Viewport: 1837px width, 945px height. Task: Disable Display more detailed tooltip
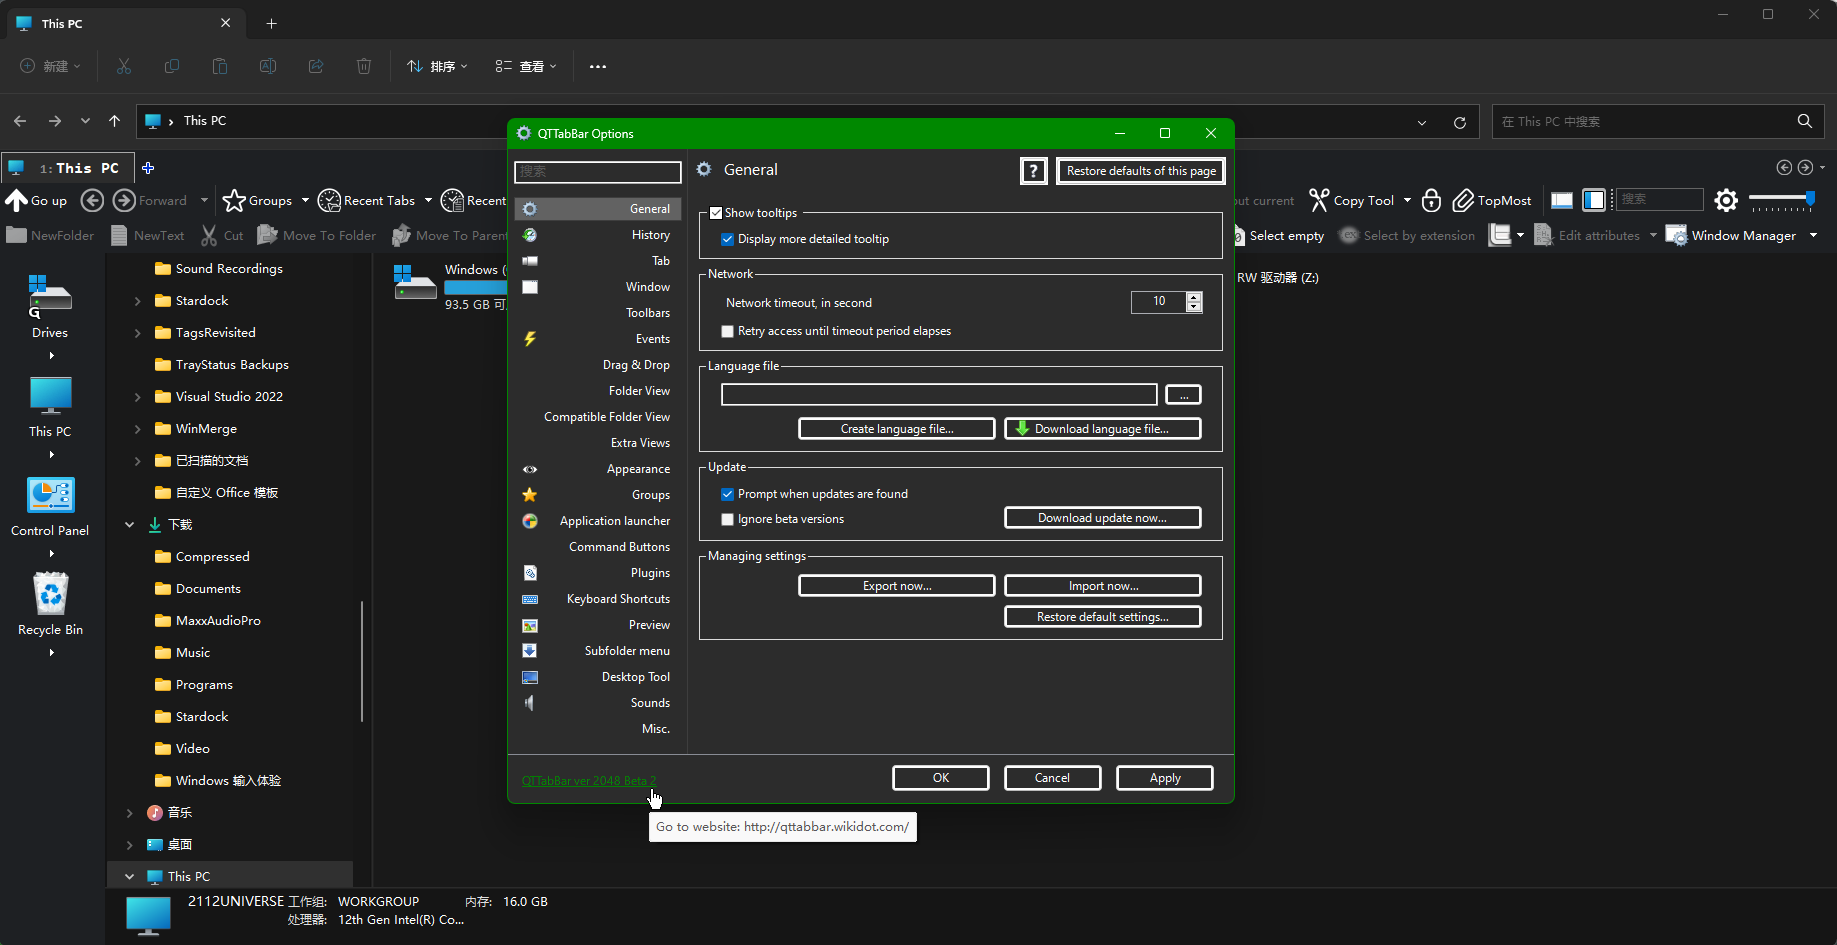[x=728, y=238]
